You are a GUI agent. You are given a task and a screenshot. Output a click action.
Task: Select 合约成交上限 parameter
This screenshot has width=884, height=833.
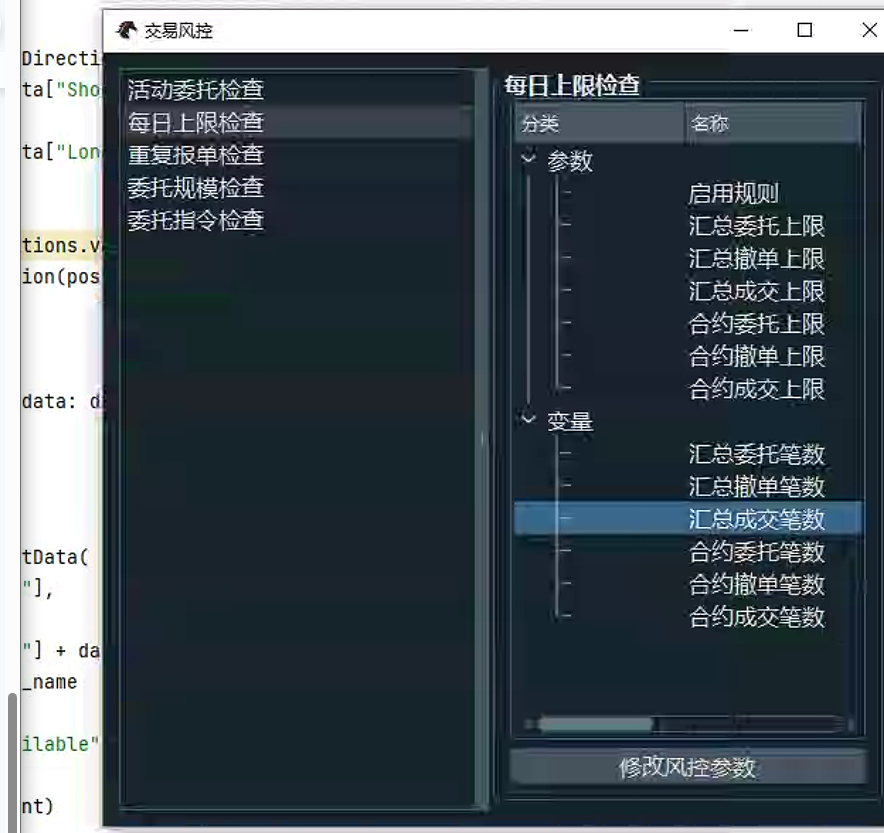pyautogui.click(x=756, y=389)
